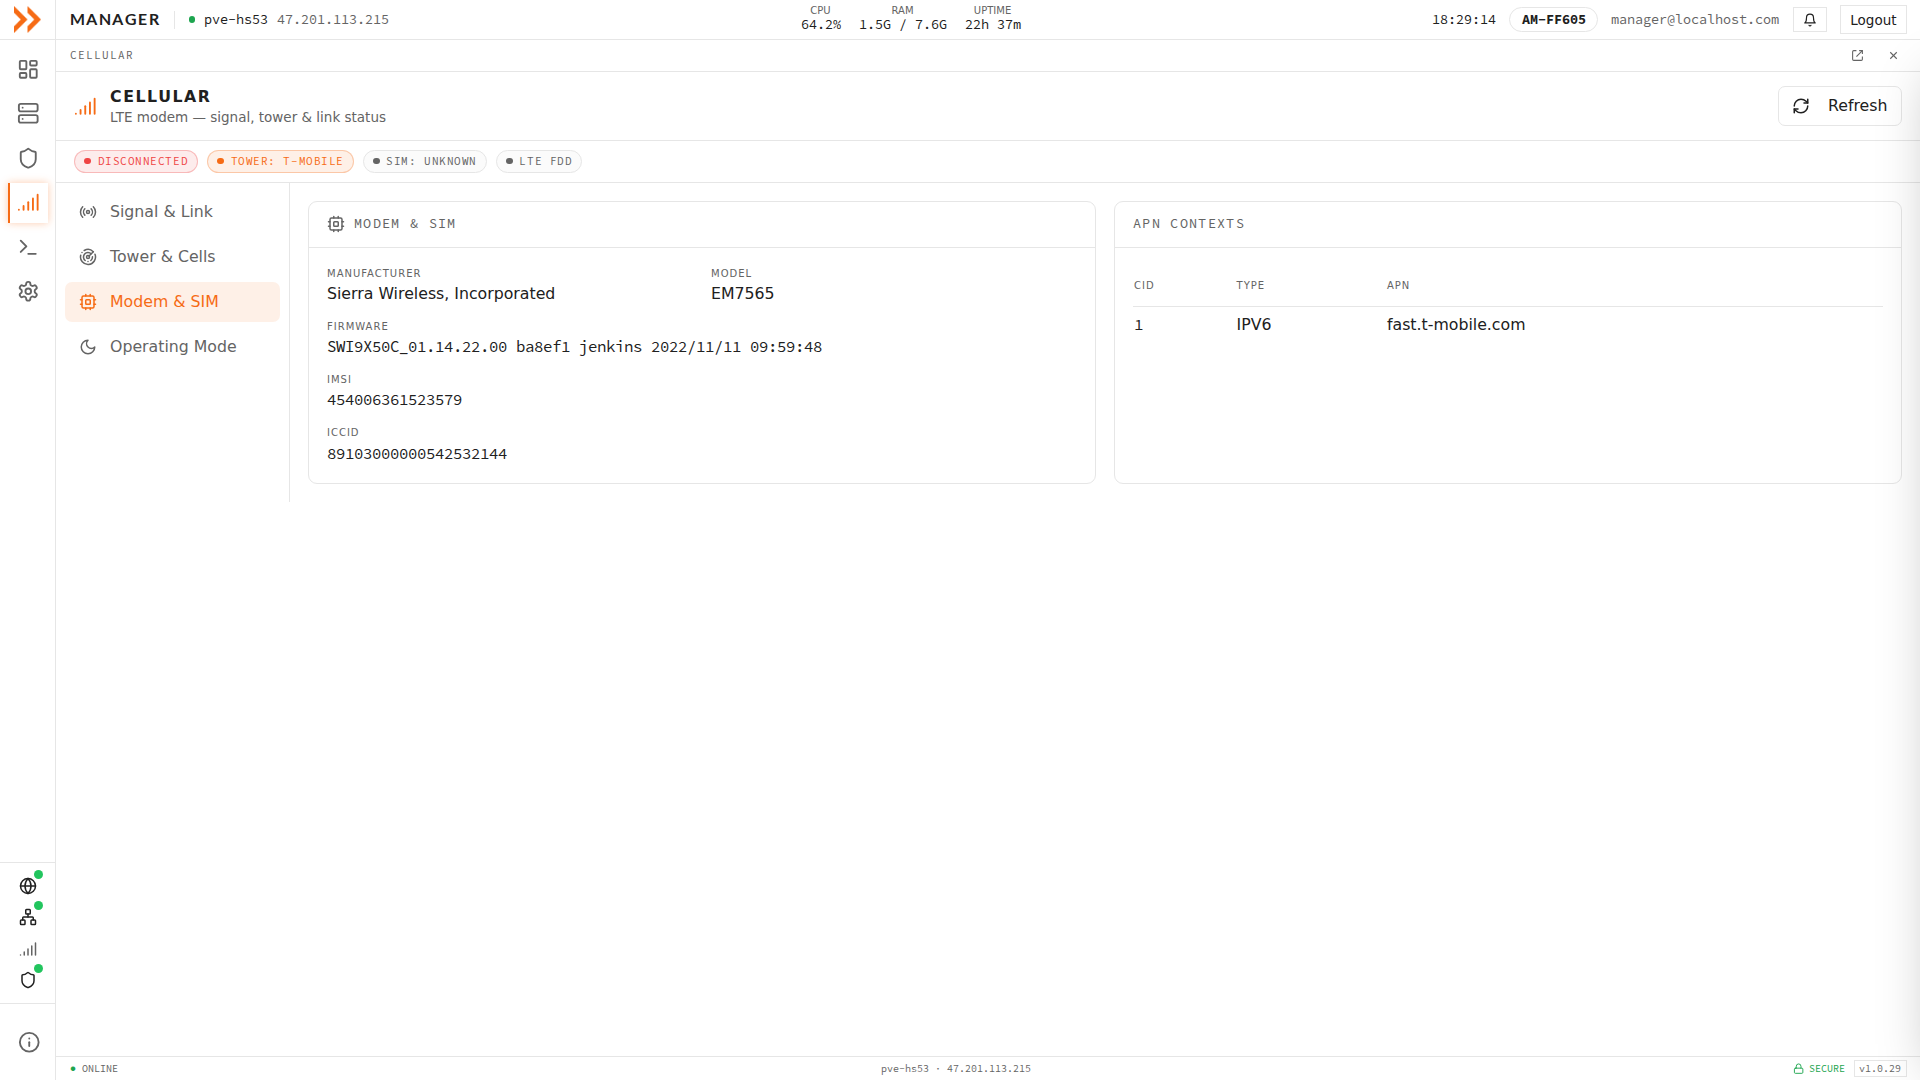
Task: Click IMSI value 454006361523579
Action: point(394,400)
